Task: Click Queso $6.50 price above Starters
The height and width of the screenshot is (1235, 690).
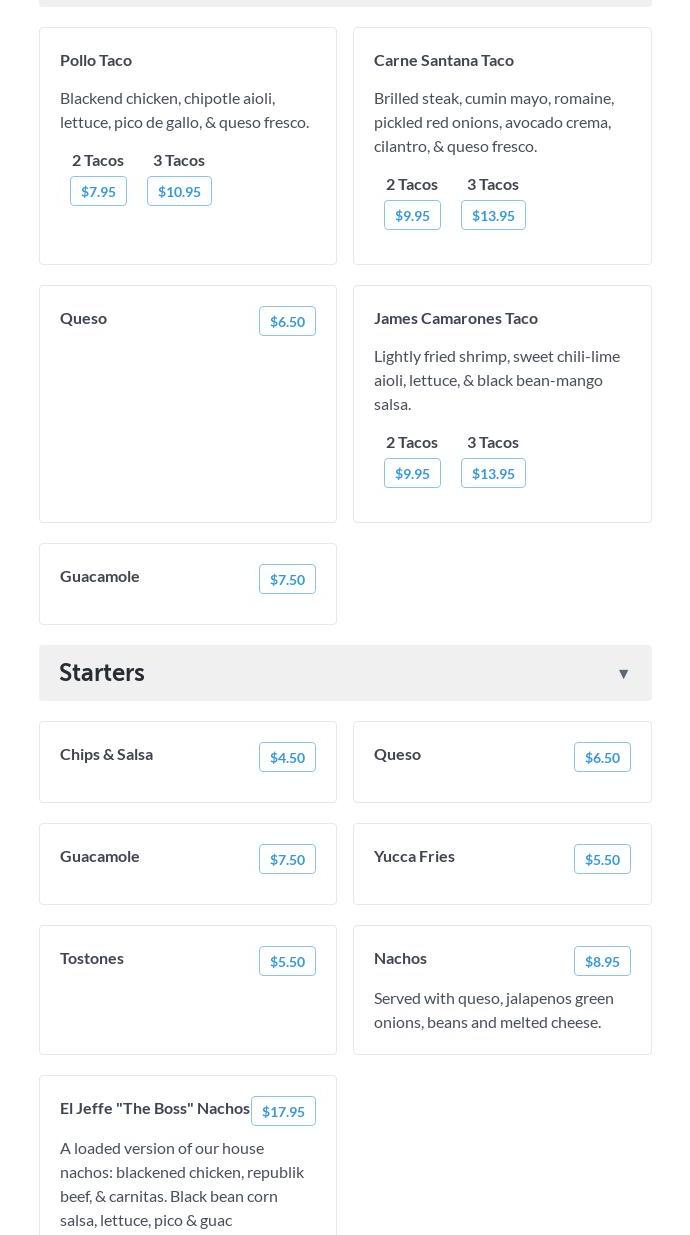Action: click(287, 321)
